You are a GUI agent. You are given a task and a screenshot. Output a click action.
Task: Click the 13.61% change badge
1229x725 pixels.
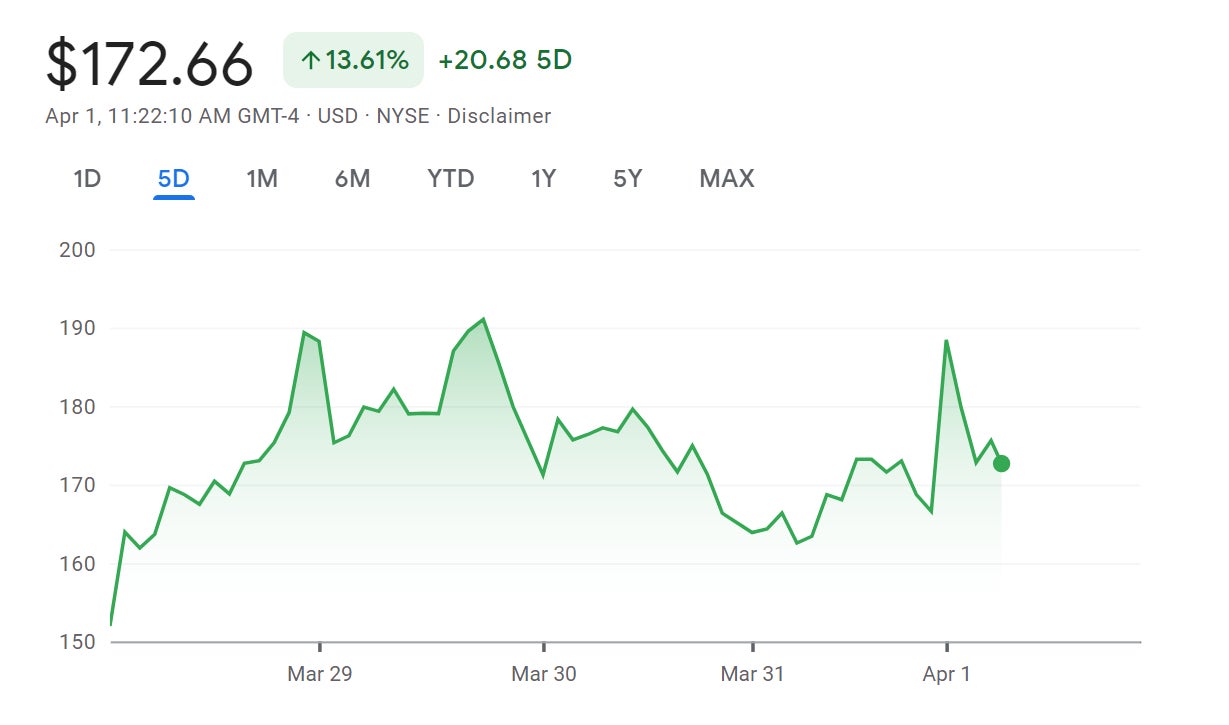tap(354, 61)
